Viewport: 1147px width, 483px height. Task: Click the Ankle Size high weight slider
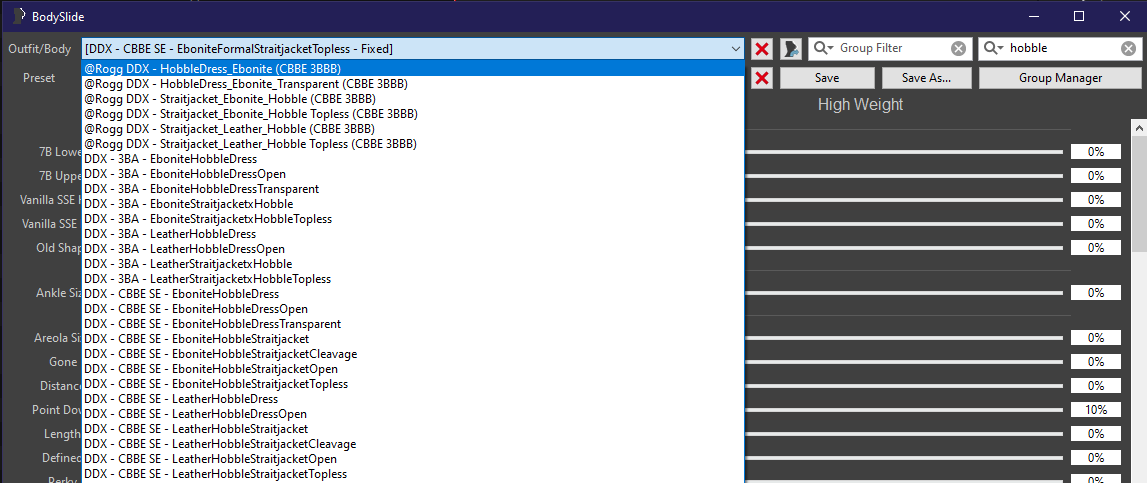pos(904,293)
